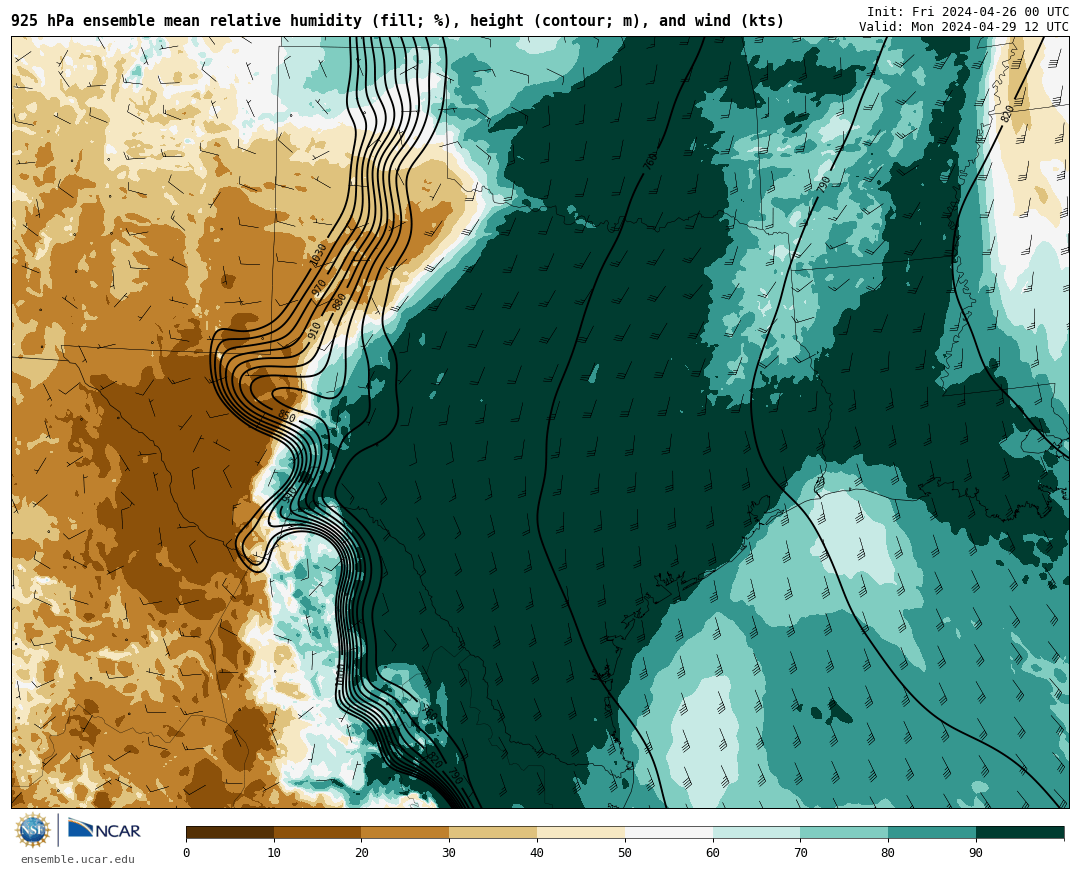This screenshot has height=871, width=1080.
Task: Click the colorbar tick label '30'
Action: point(449,852)
